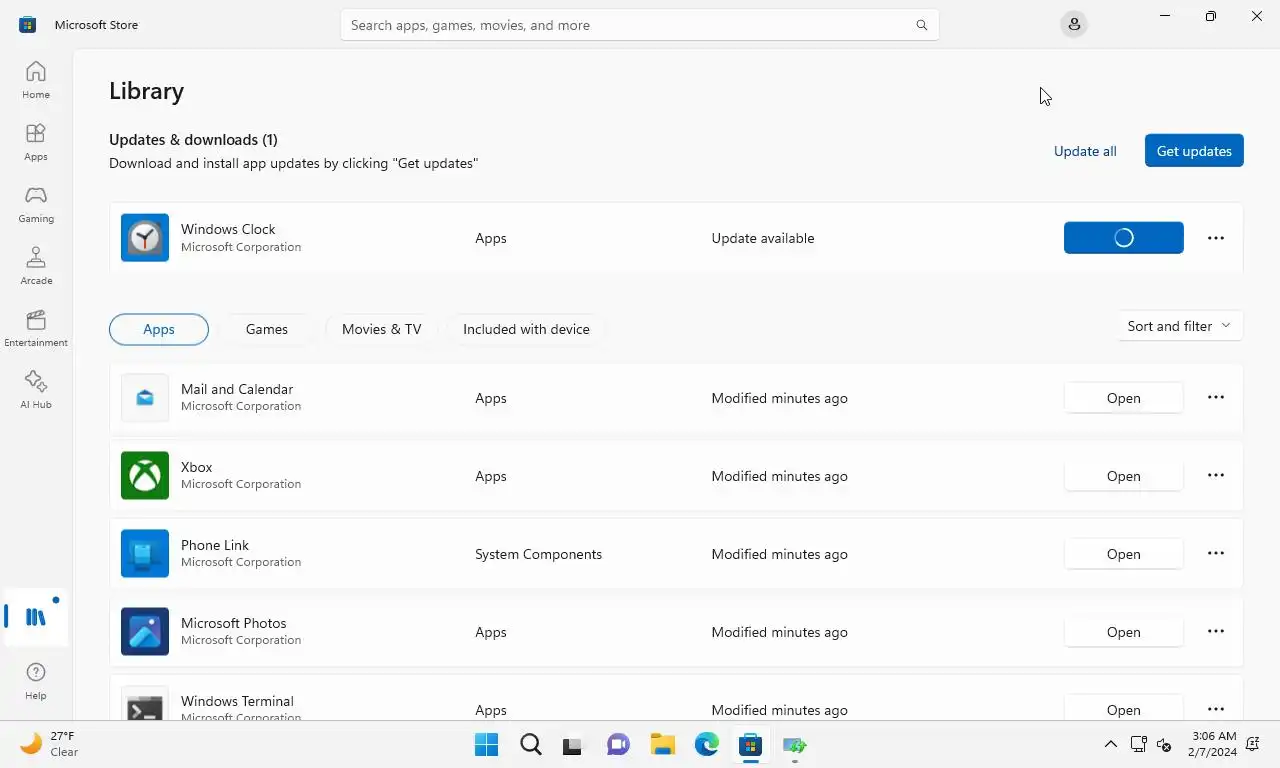Open the Gaming section
This screenshot has width=1280, height=768.
[x=36, y=204]
